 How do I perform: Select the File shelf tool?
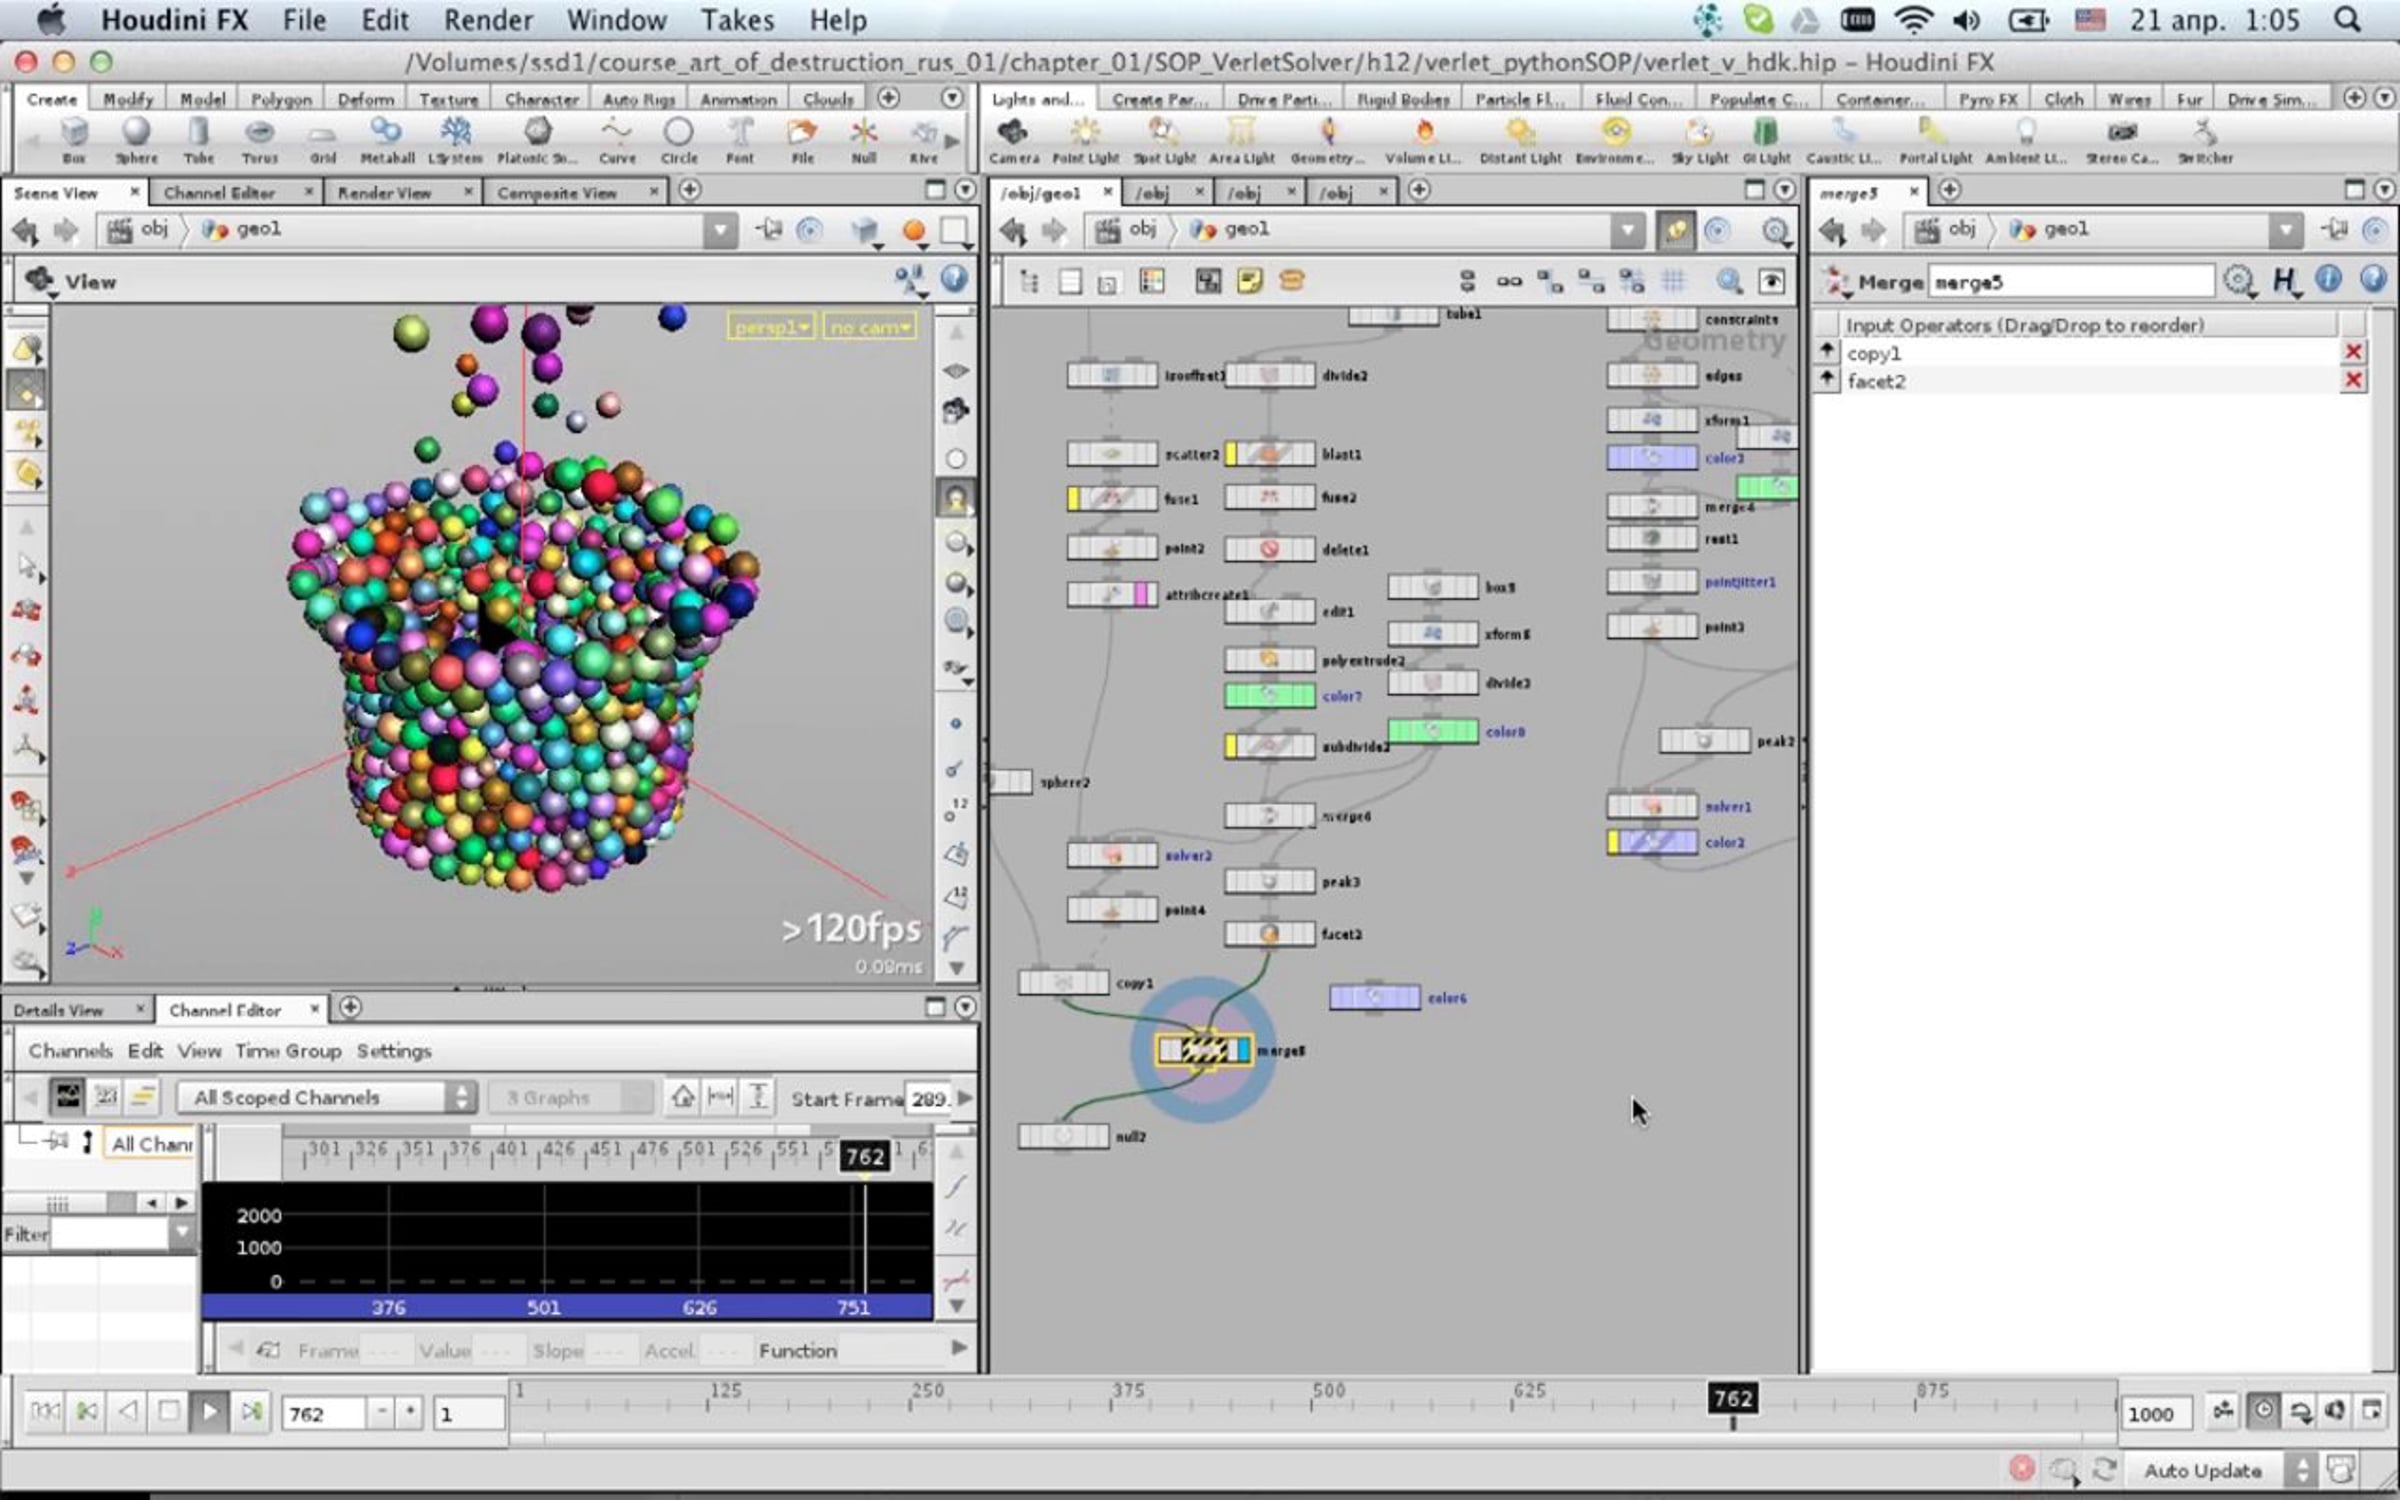pos(802,139)
